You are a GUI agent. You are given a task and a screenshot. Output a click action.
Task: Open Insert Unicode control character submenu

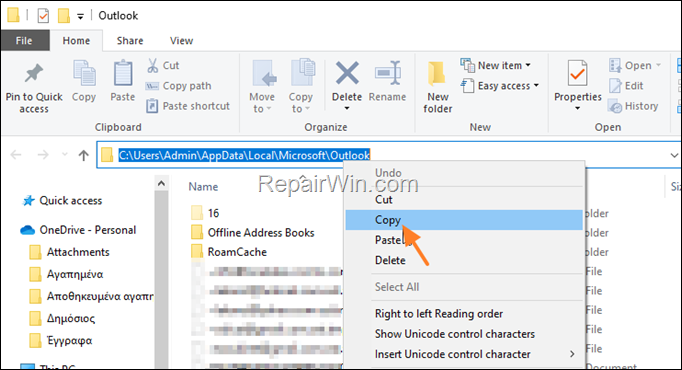(x=464, y=354)
